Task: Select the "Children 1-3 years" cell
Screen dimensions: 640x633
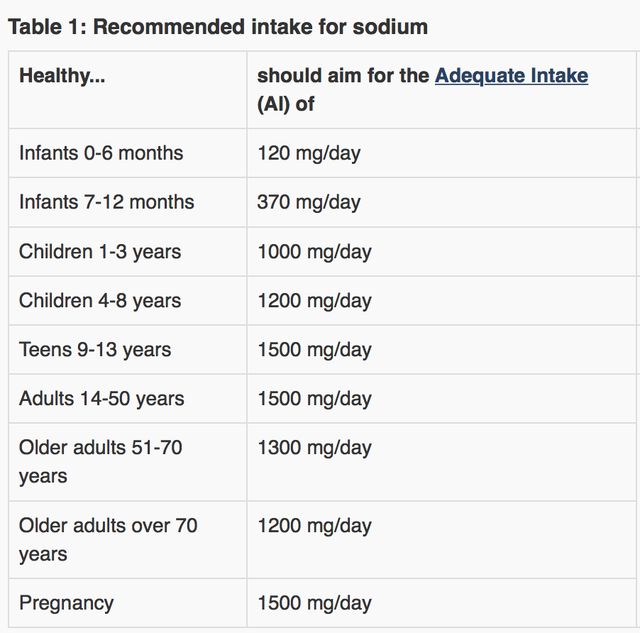Action: [100, 251]
